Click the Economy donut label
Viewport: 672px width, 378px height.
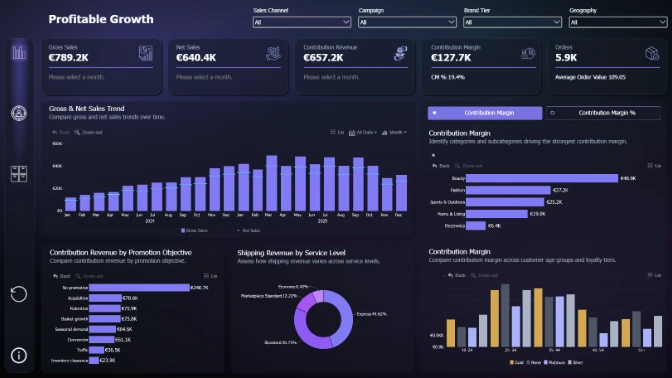293,287
